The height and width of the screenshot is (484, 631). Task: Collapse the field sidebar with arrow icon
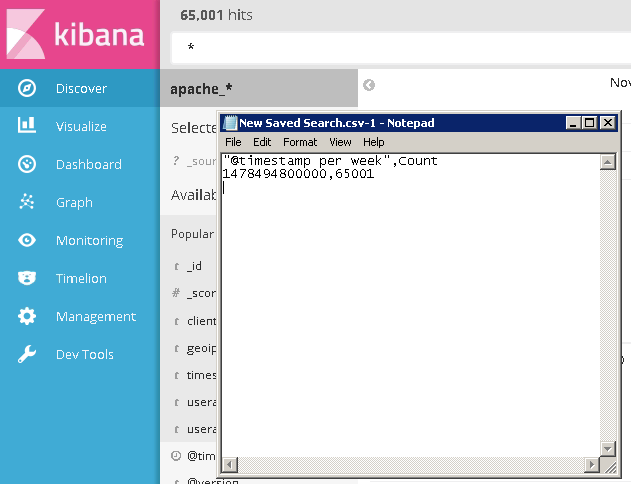(x=369, y=85)
